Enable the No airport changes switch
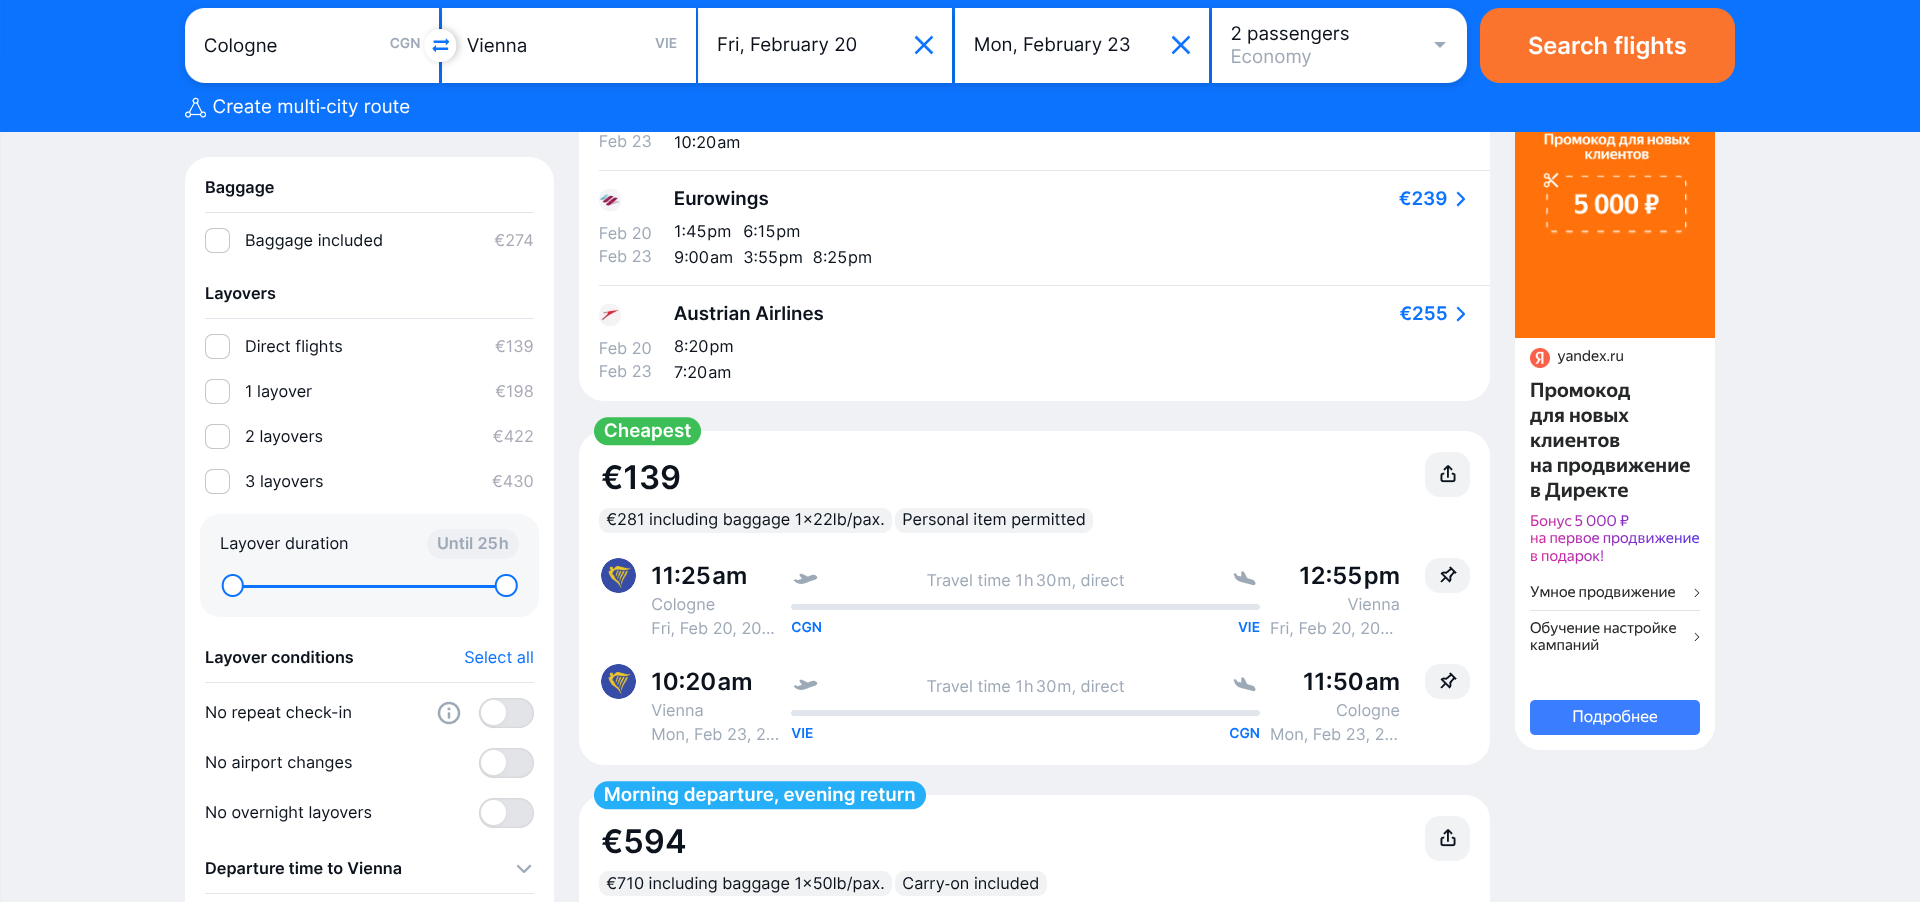This screenshot has width=1920, height=902. 506,763
